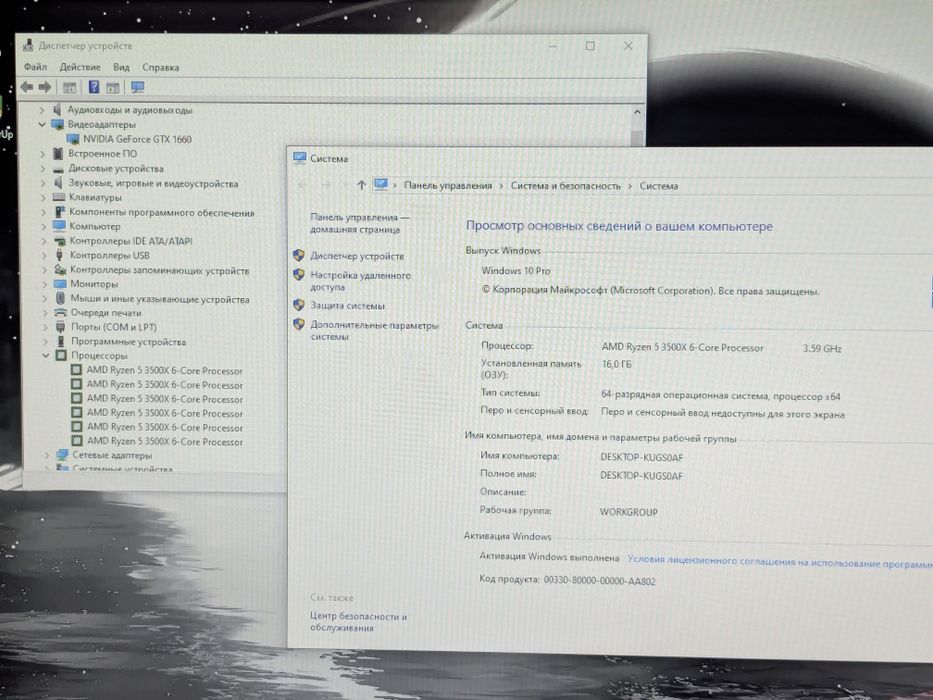Click the product code 00330-80000-00000-AA802
Image resolution: width=933 pixels, height=700 pixels.
[599, 580]
